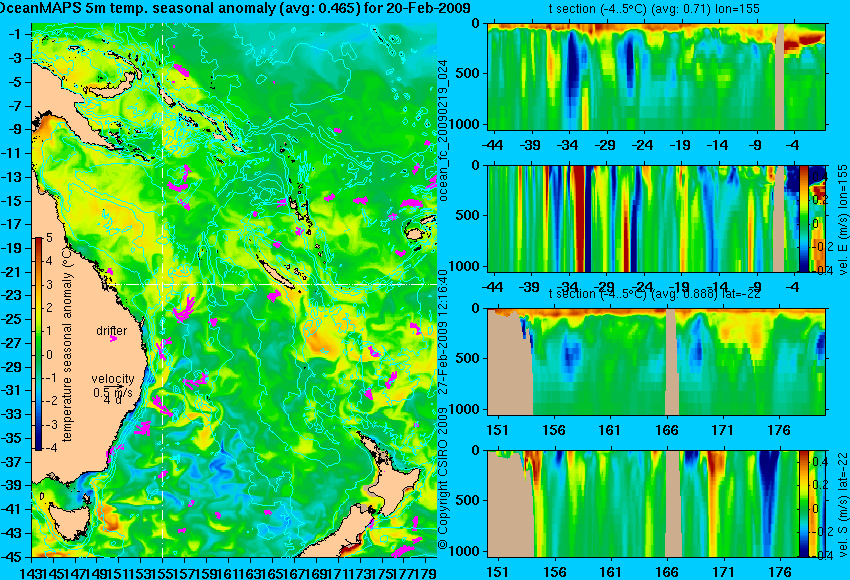Click the white dashed lon=155 line on map
This screenshot has width=850, height=580.
coord(163,290)
